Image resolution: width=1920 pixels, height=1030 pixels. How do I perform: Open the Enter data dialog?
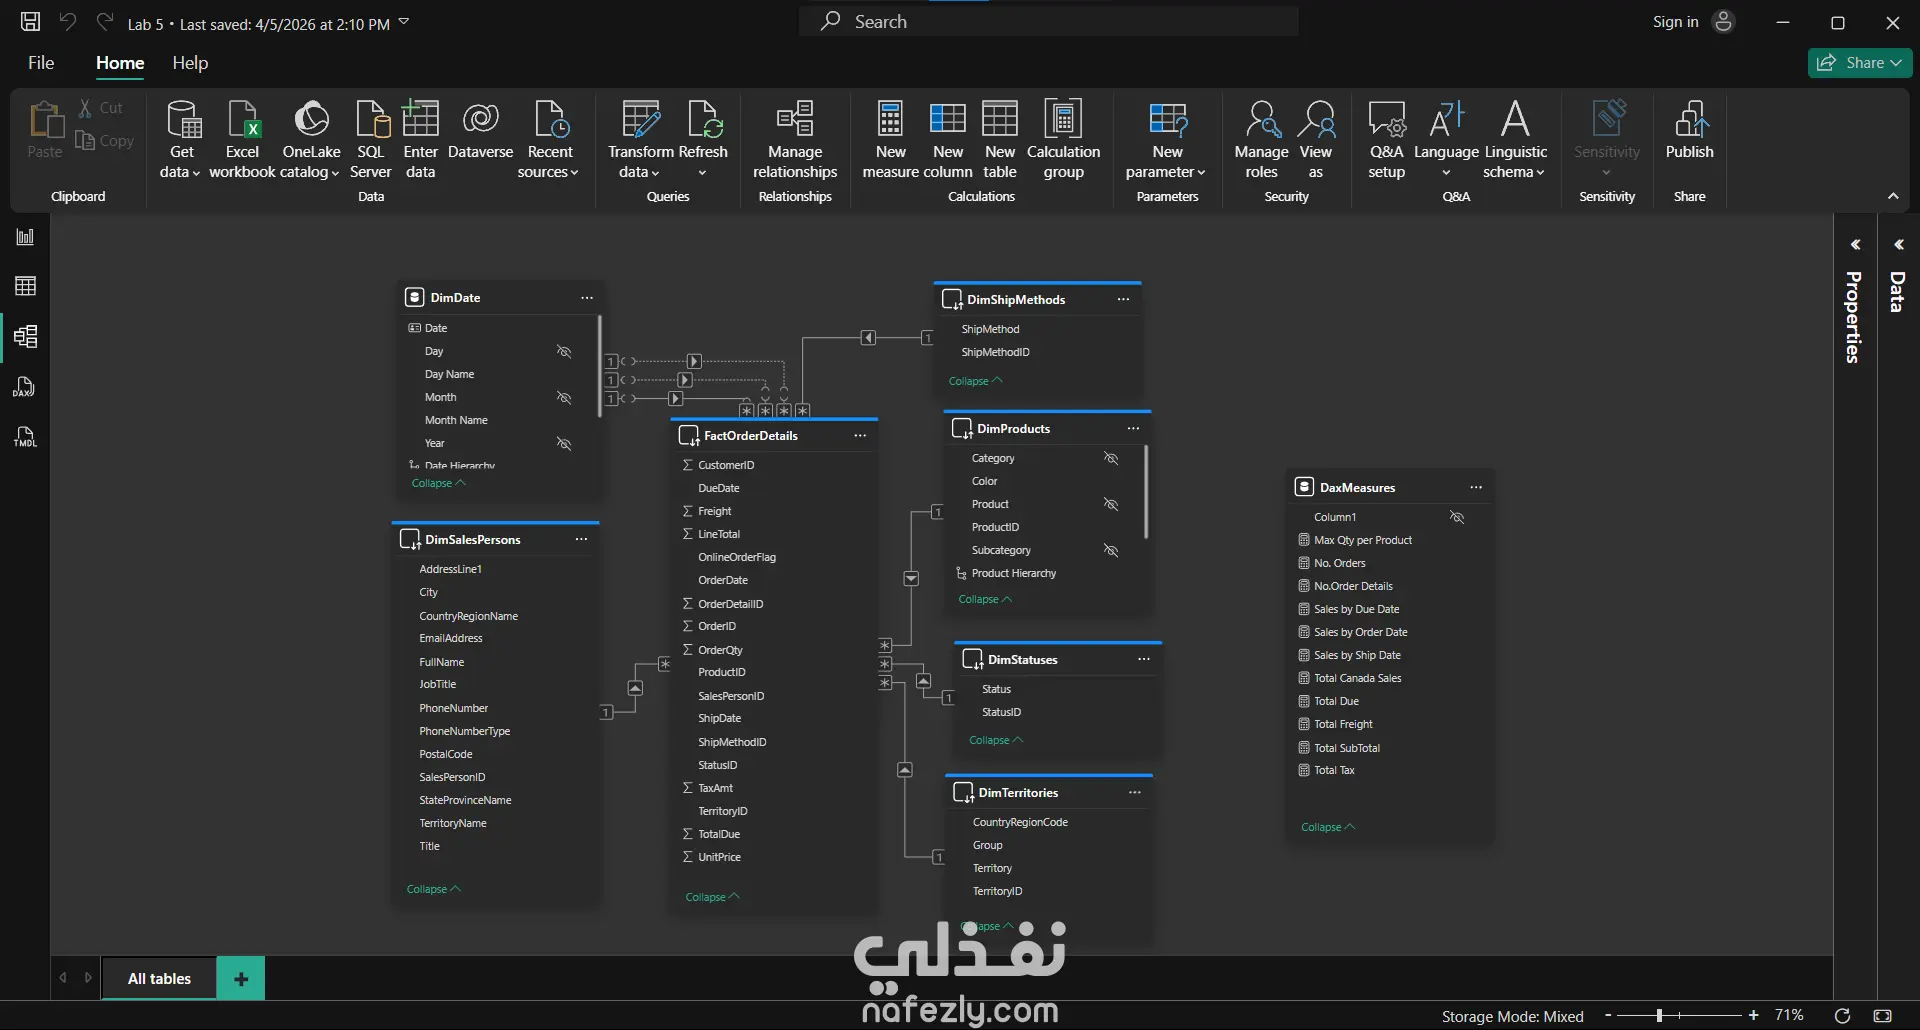(421, 140)
